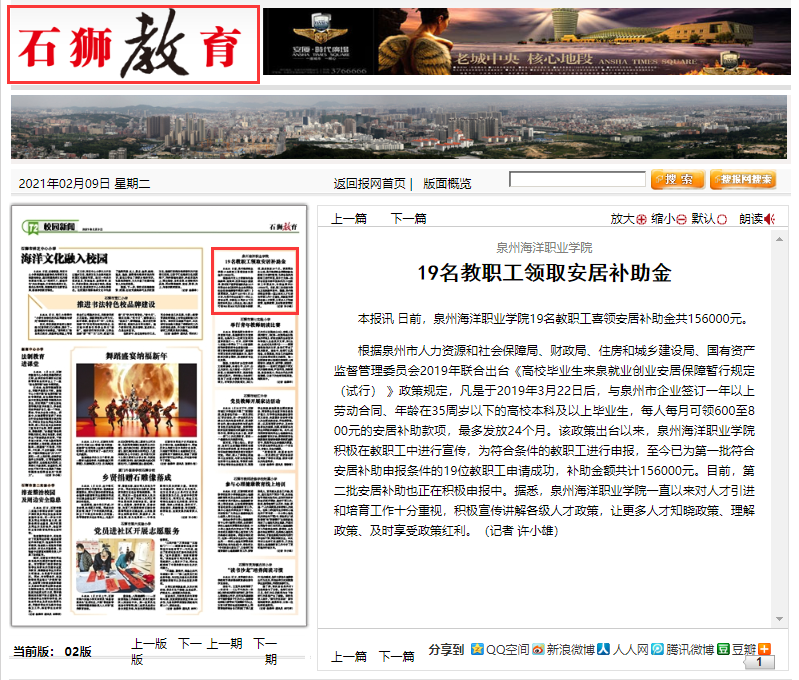799x680 pixels.
Task: Share article to QQ空间
Action: (477, 650)
